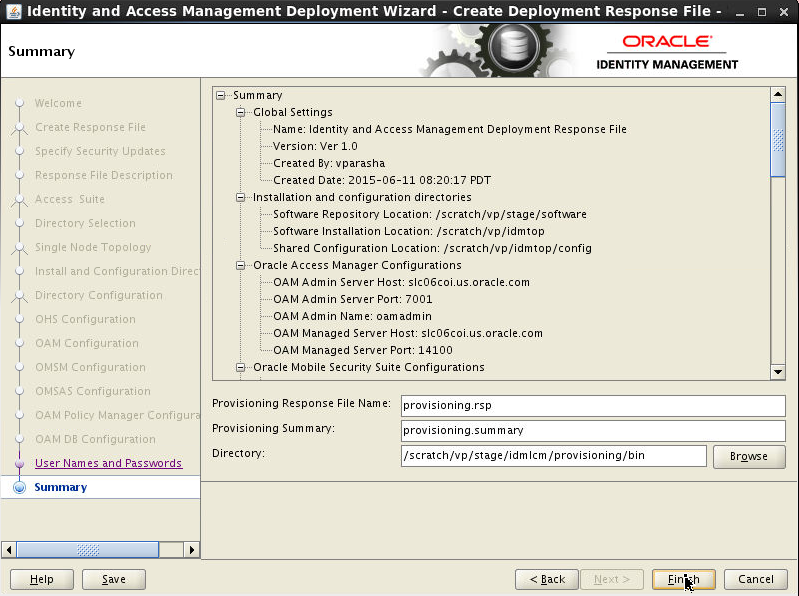
Task: Select the OAM Managed Server Host row
Action: pos(408,333)
